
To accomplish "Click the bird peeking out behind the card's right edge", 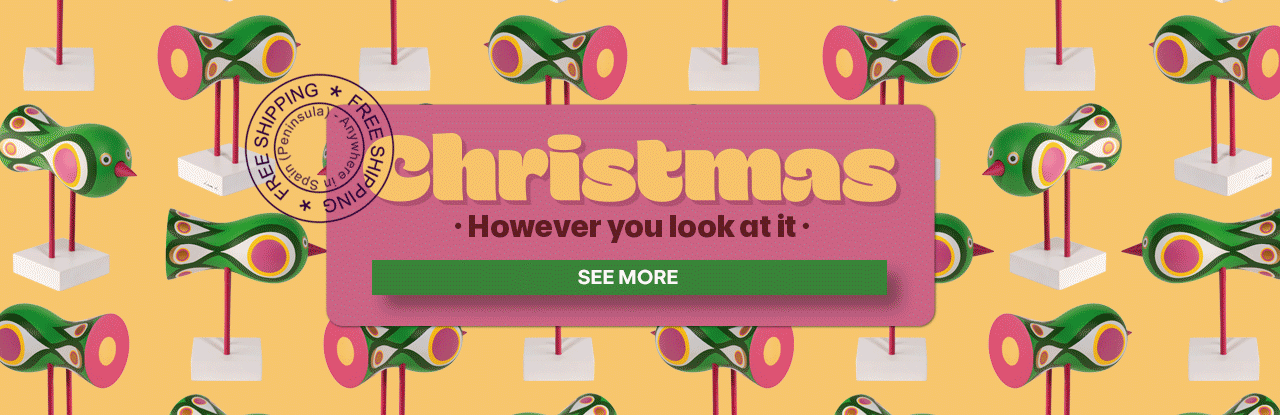I will 952,247.
